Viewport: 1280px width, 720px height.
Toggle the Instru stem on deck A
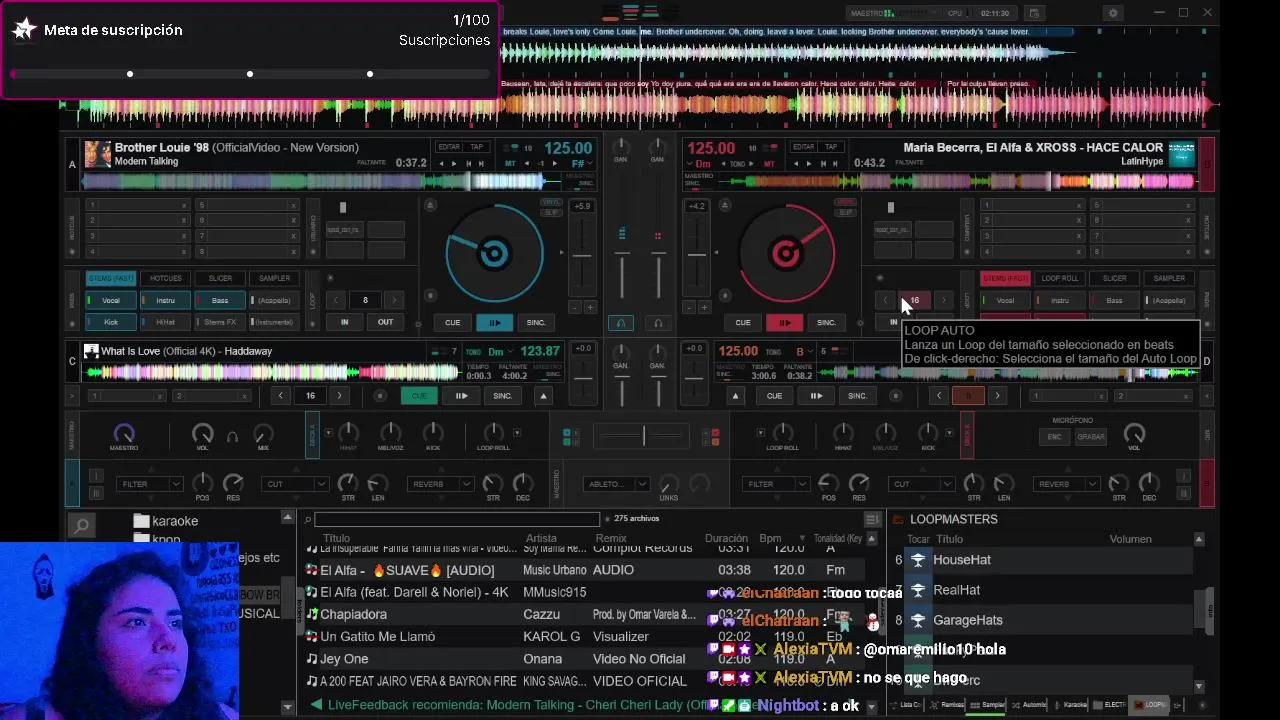(x=165, y=300)
